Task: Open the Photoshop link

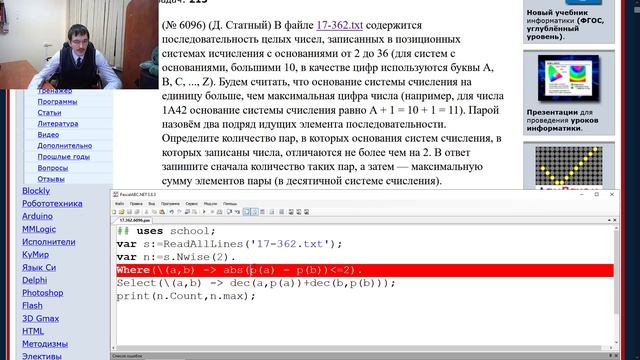Action: click(42, 293)
